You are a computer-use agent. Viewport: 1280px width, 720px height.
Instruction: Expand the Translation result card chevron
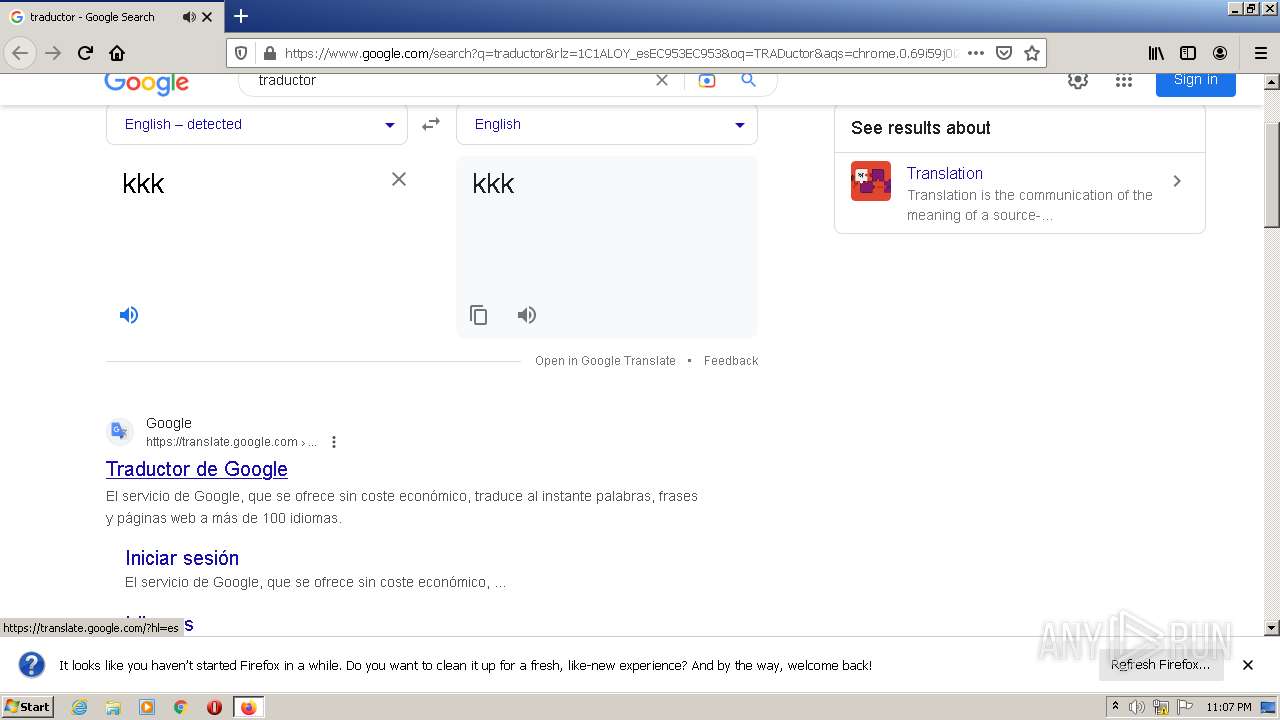pyautogui.click(x=1177, y=181)
